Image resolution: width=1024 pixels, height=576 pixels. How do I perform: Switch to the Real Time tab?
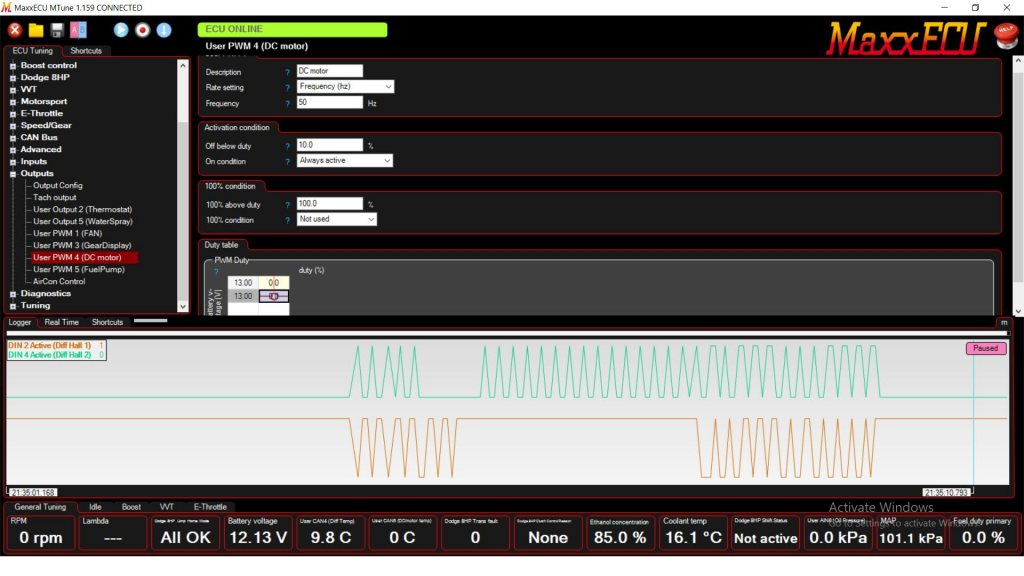coord(62,322)
